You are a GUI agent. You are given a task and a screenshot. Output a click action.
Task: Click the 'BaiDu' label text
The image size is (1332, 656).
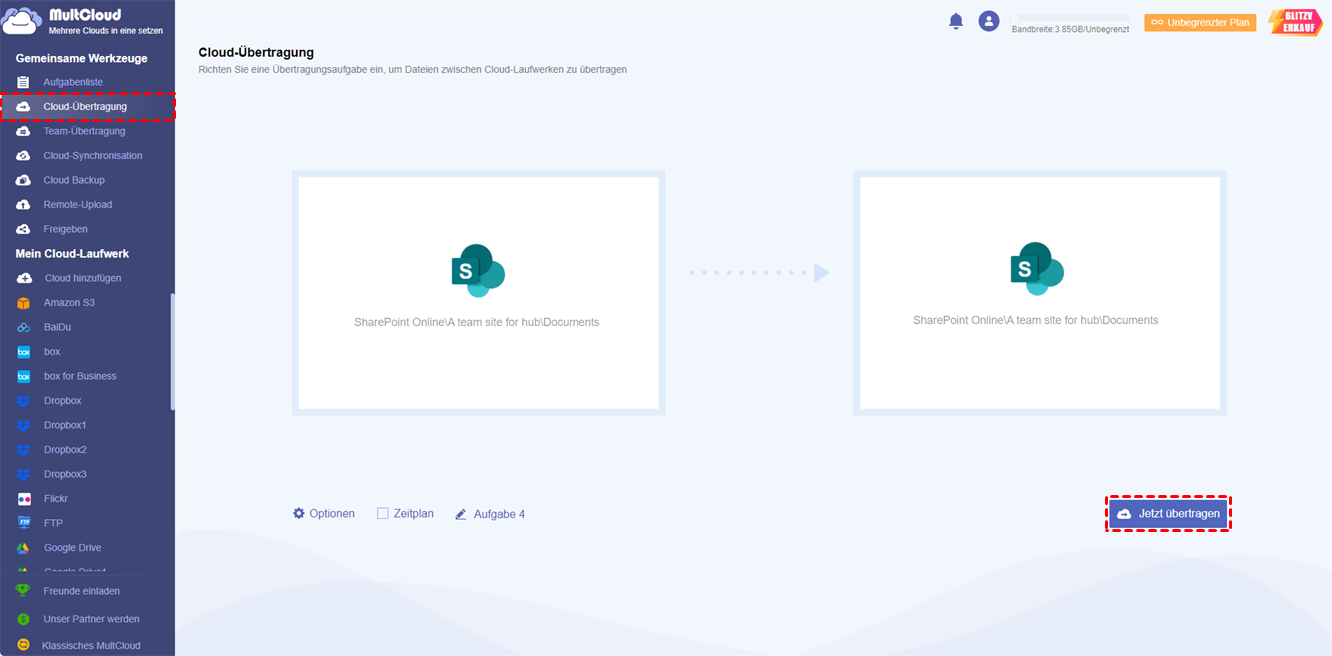[x=57, y=327]
